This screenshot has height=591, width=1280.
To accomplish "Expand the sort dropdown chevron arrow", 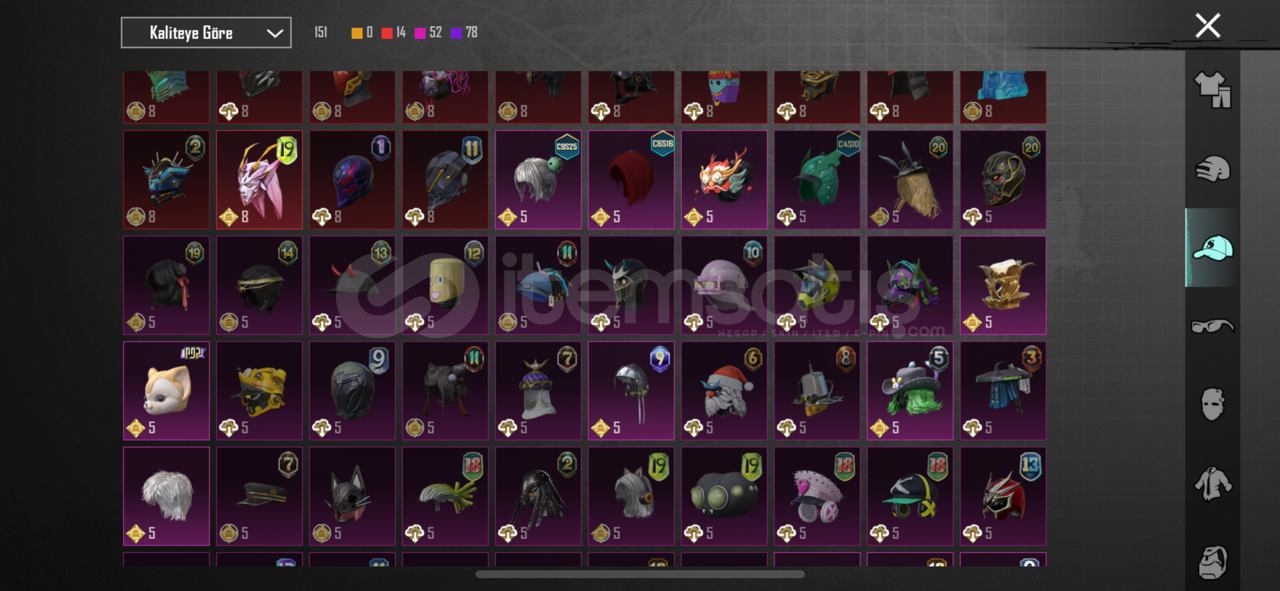I will coord(274,33).
